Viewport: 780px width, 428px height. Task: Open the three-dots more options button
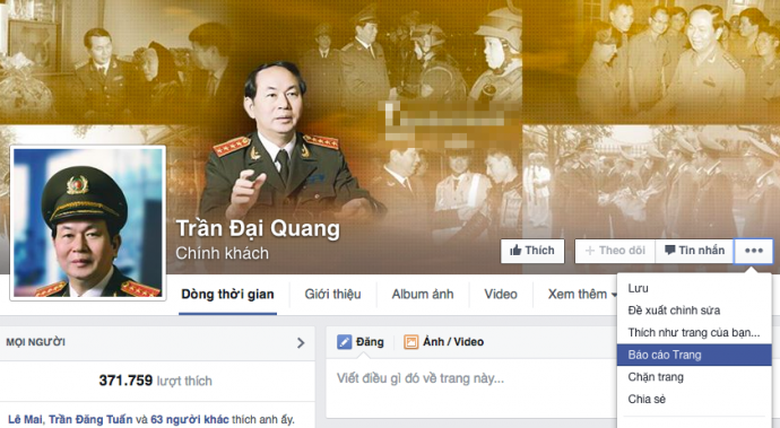[754, 251]
